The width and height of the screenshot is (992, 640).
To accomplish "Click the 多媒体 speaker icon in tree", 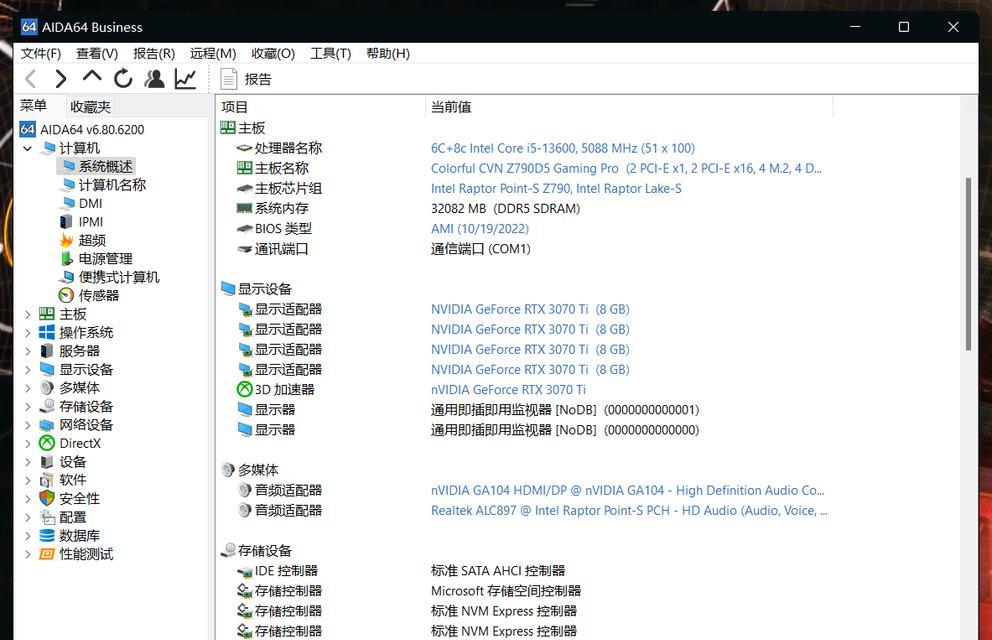I will 47,388.
